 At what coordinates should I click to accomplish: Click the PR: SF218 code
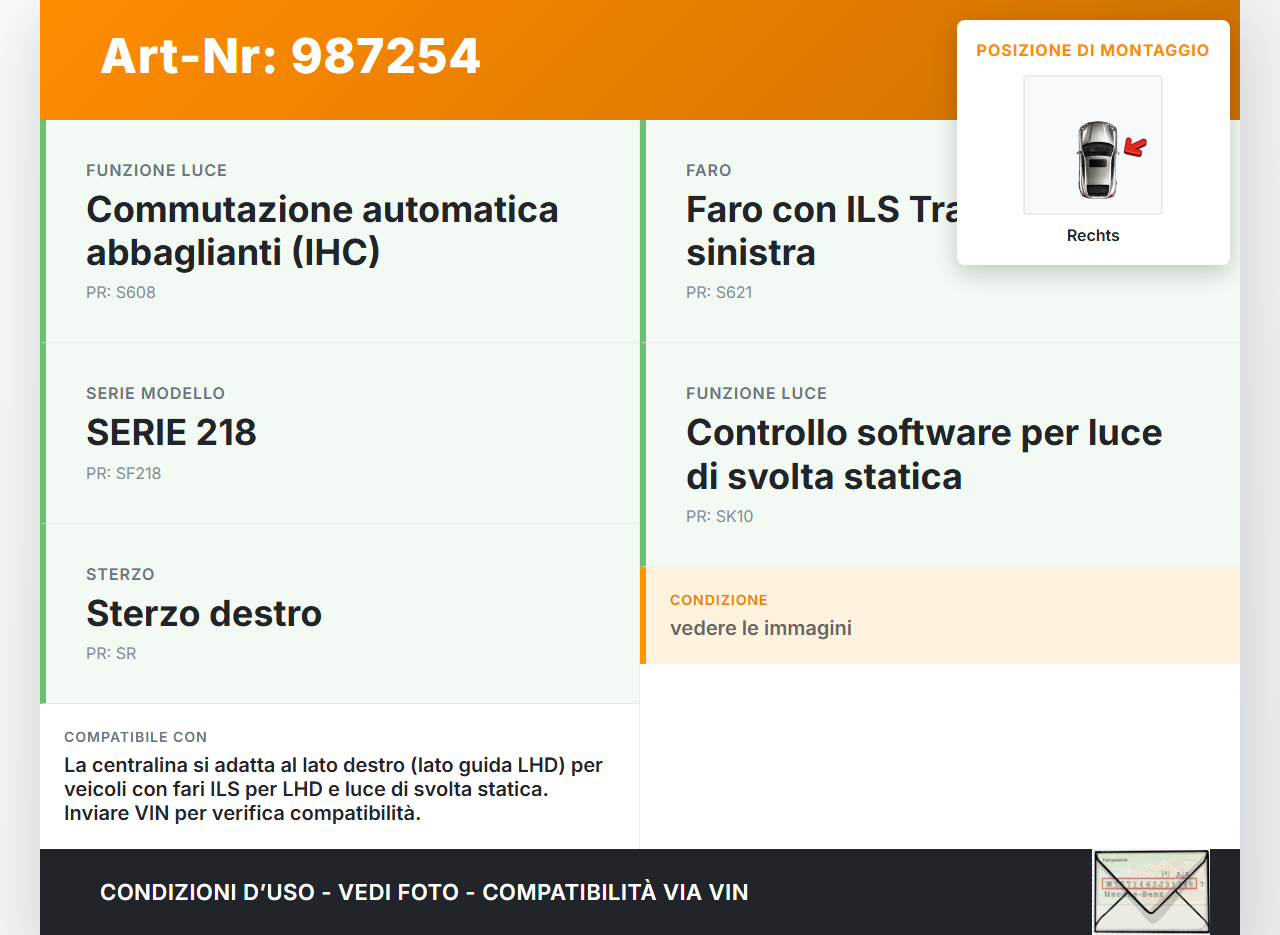[x=124, y=474]
